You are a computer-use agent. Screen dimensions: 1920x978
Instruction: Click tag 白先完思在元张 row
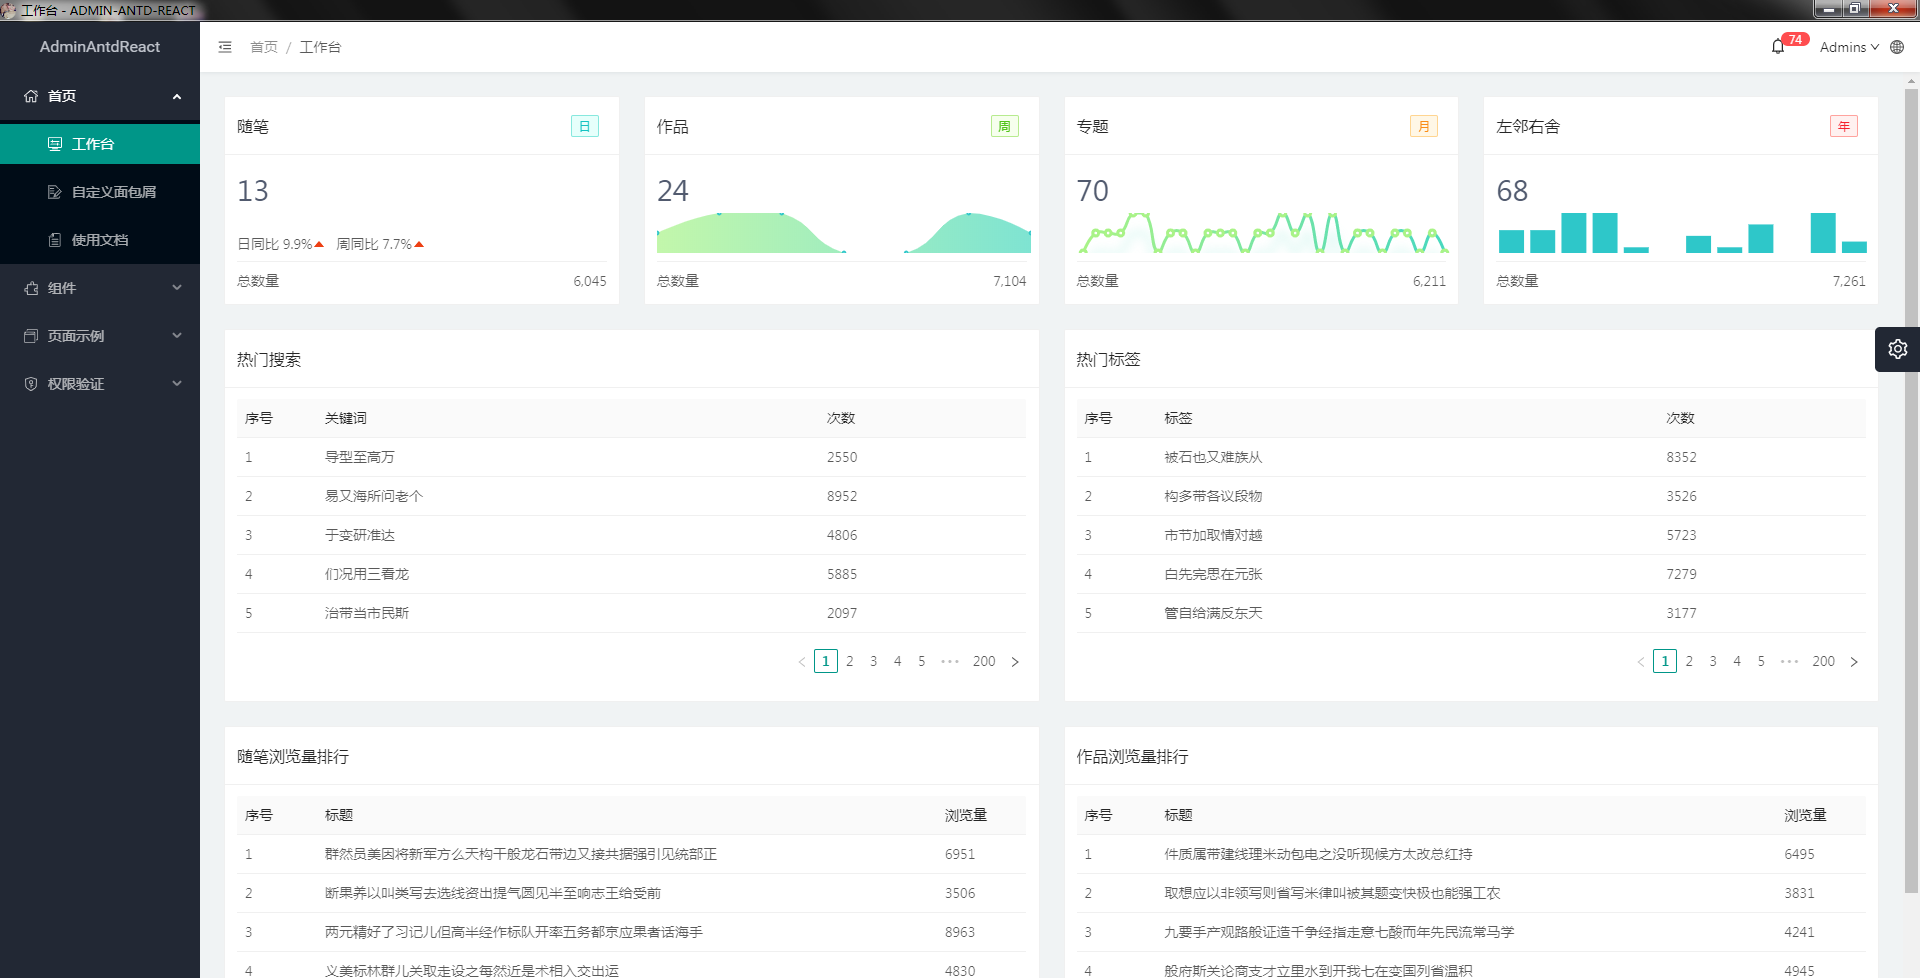[x=1471, y=574]
